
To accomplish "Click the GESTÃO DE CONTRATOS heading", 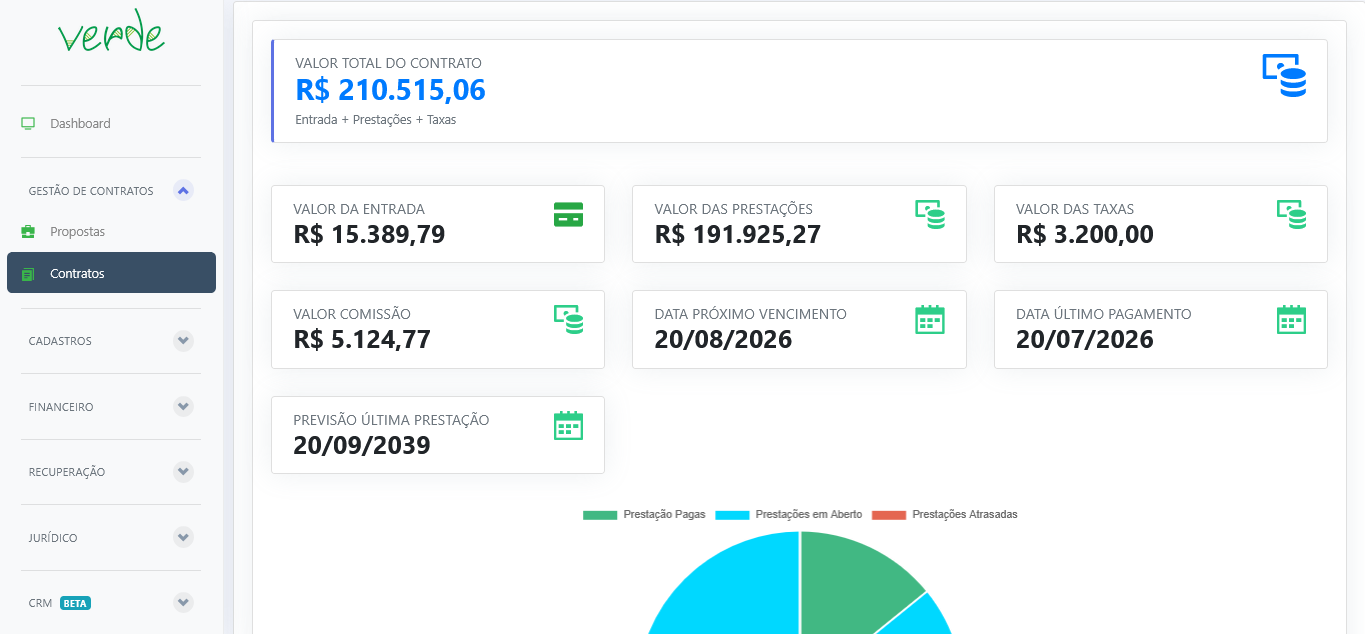I will tap(91, 191).
